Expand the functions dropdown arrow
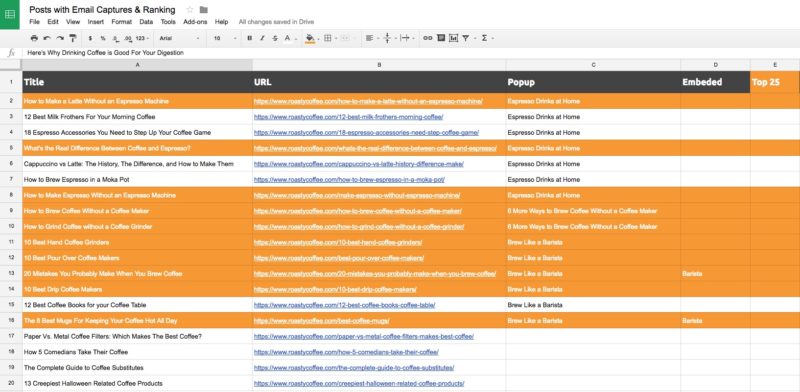The height and width of the screenshot is (392, 800). click(492, 38)
